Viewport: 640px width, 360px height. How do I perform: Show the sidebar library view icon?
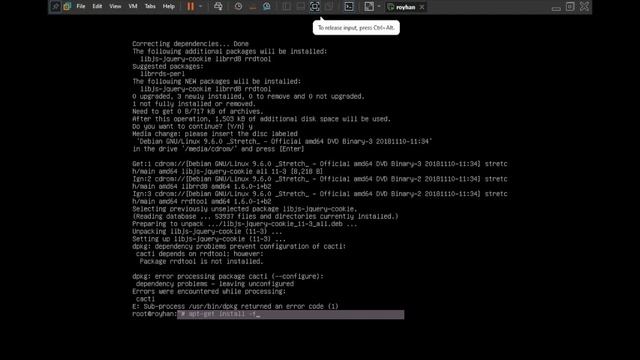[x=287, y=7]
